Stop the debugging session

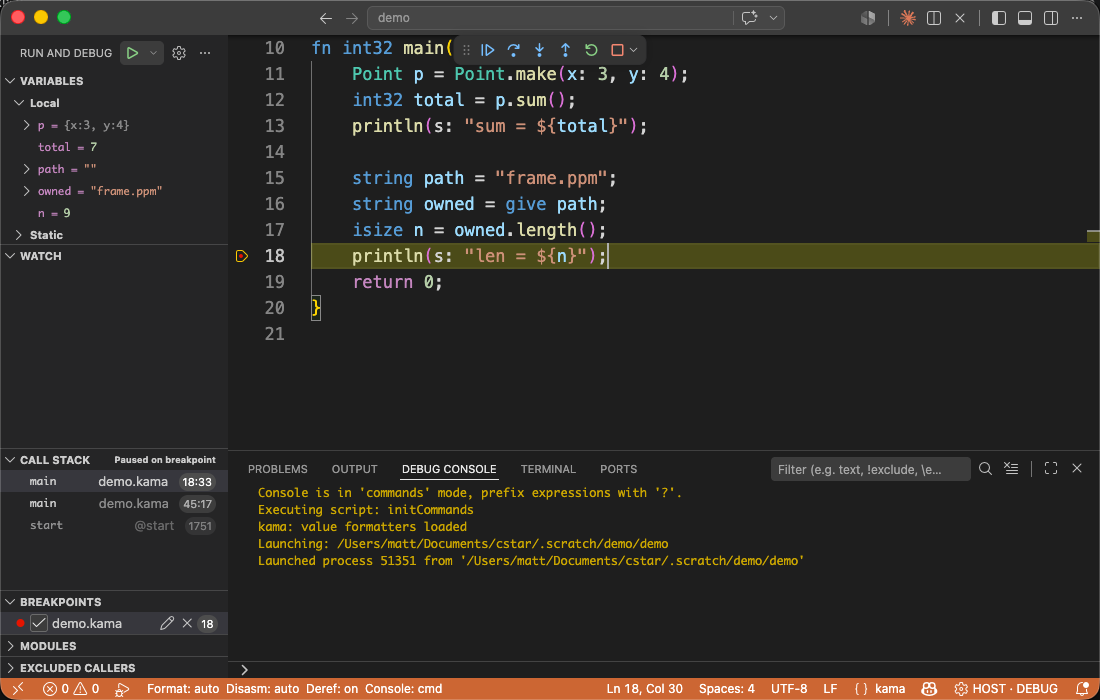pos(617,50)
